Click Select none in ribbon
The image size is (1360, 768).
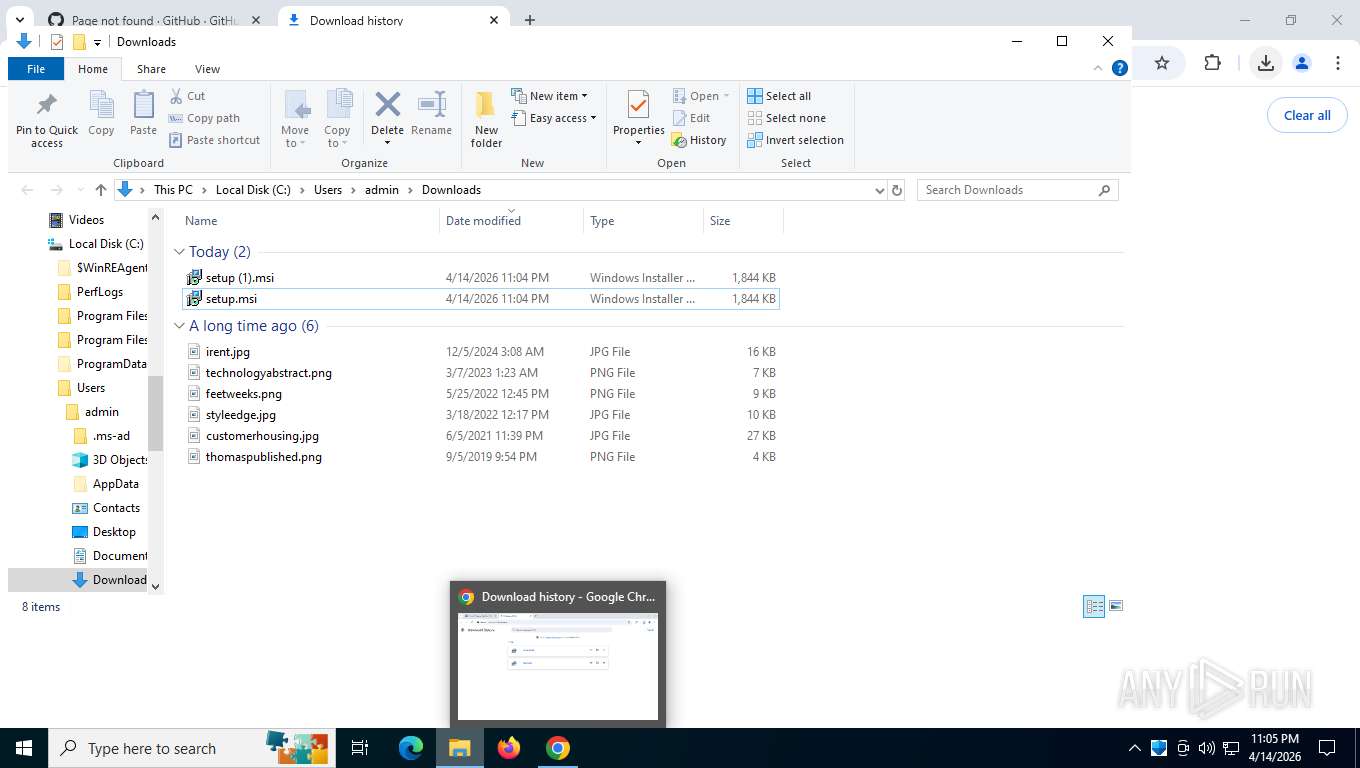pyautogui.click(x=786, y=118)
